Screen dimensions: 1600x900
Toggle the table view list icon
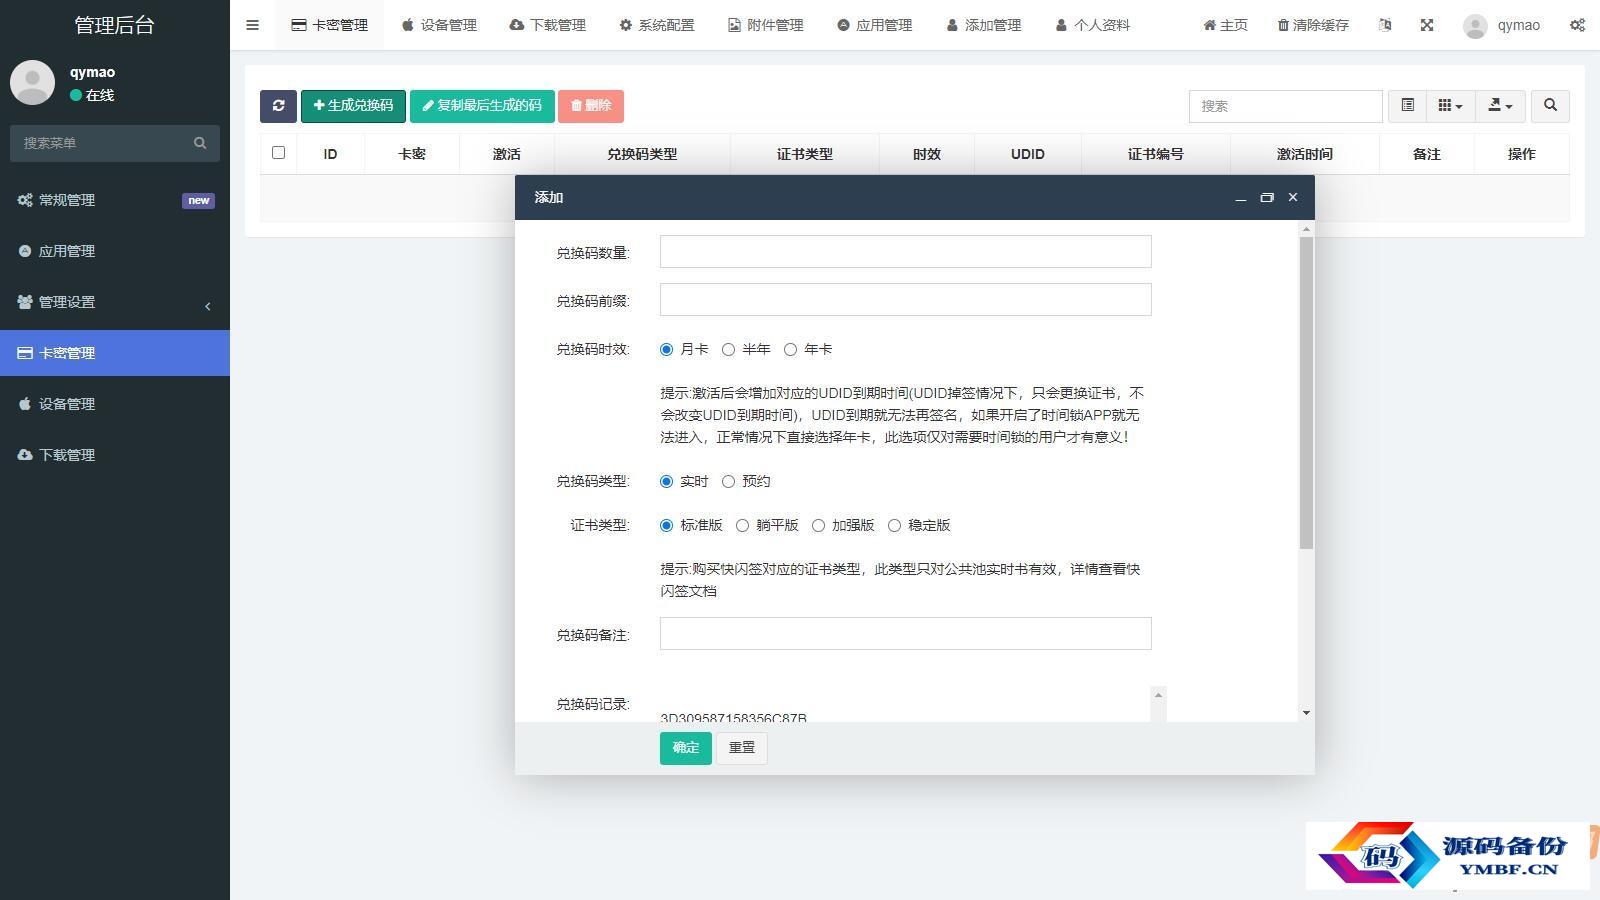click(x=1407, y=106)
